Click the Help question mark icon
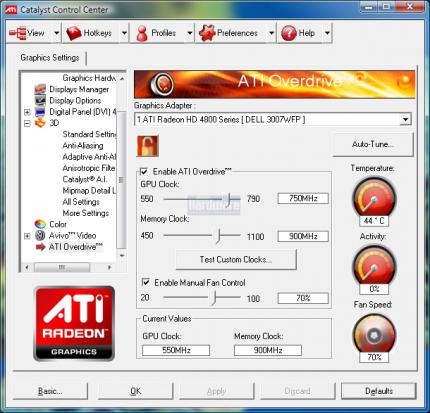Screen dimensions: 430x413 point(288,33)
